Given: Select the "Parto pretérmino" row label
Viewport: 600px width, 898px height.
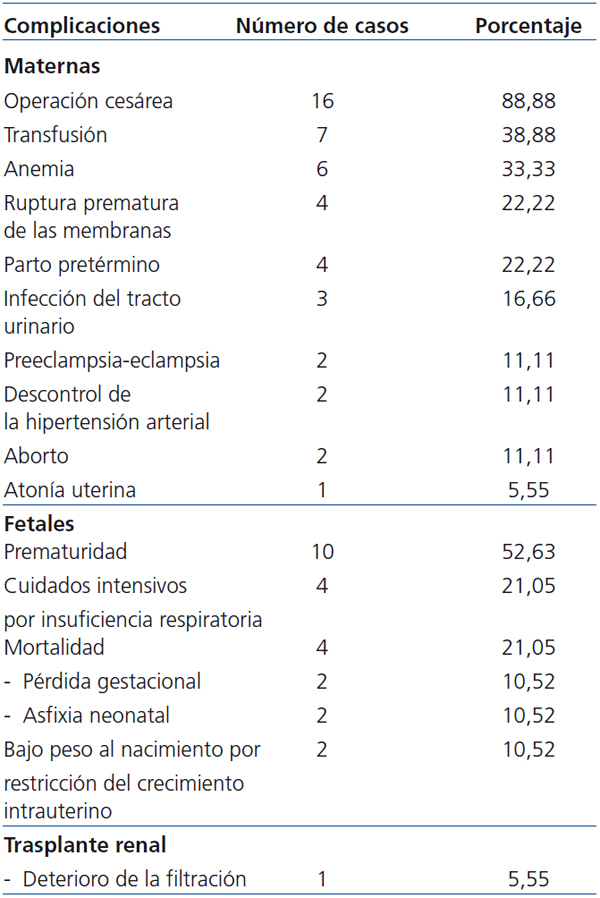Looking at the screenshot, I should click(x=82, y=265).
